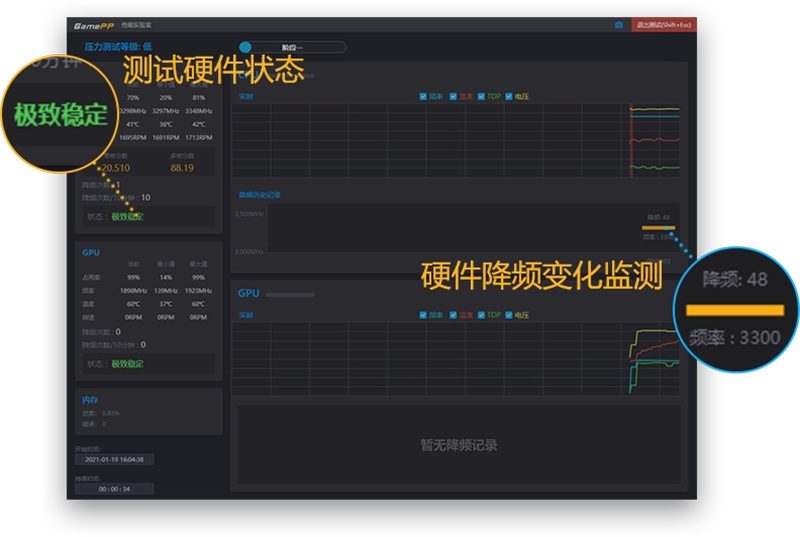
Task: Select the 实时 tab in upper chart
Action: pyautogui.click(x=246, y=97)
